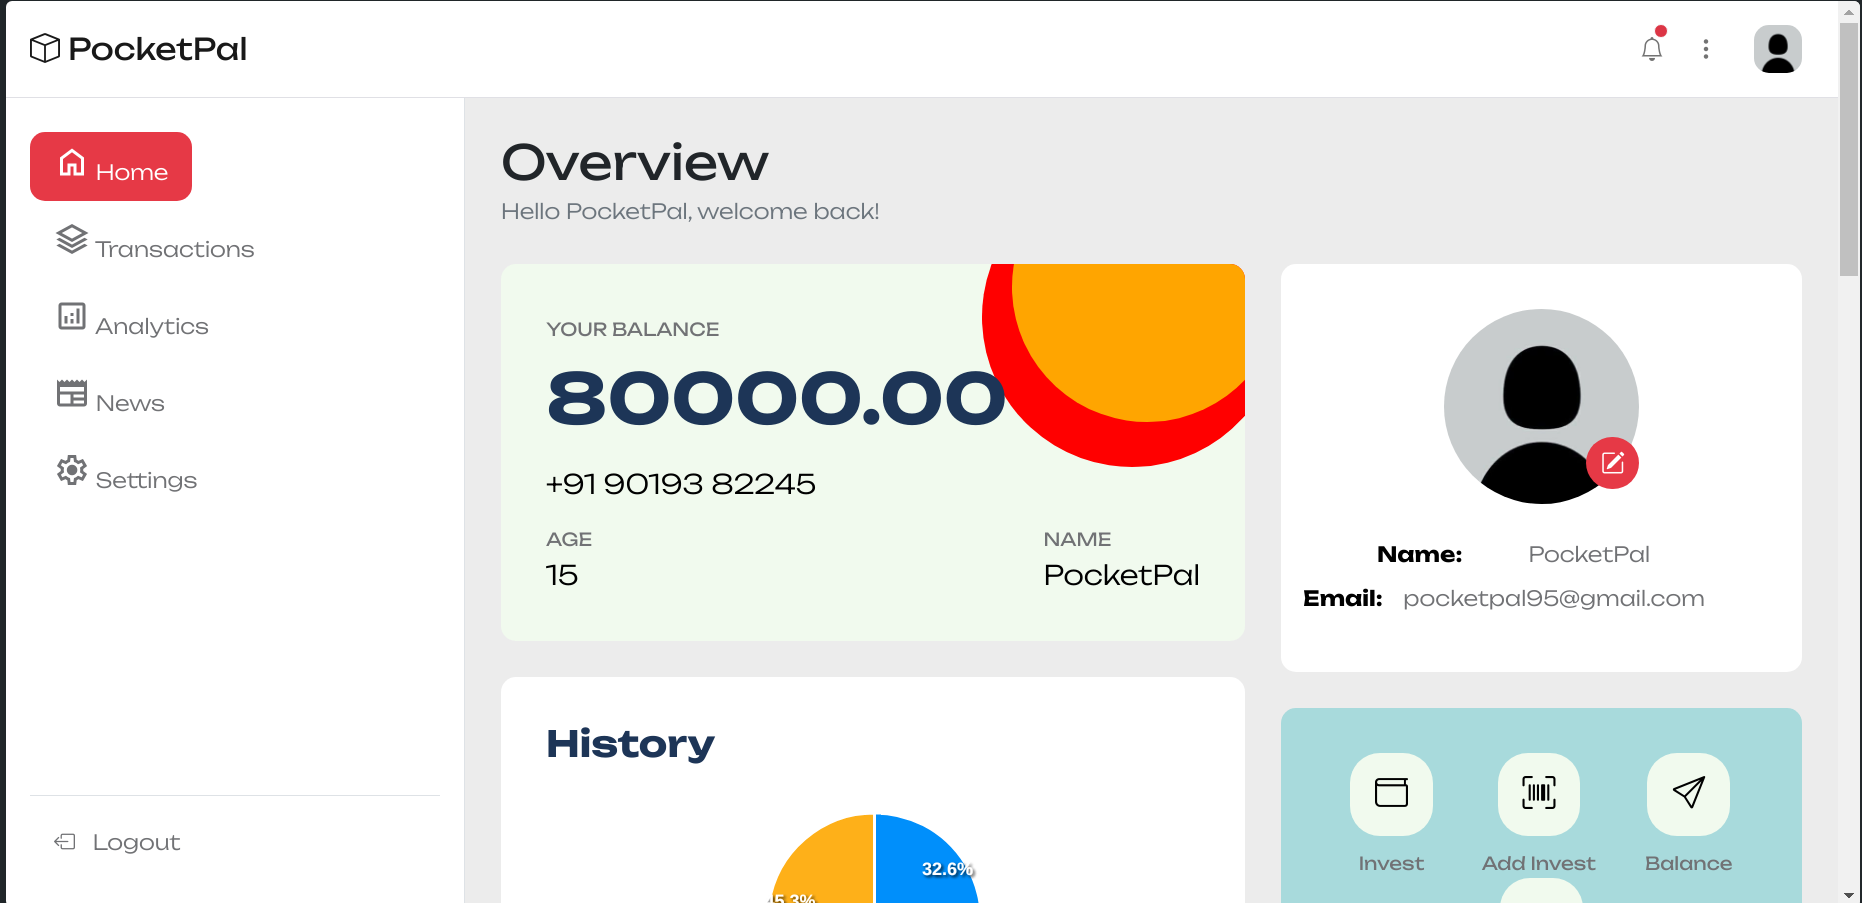Click the 80000.00 balance amount

(x=776, y=398)
